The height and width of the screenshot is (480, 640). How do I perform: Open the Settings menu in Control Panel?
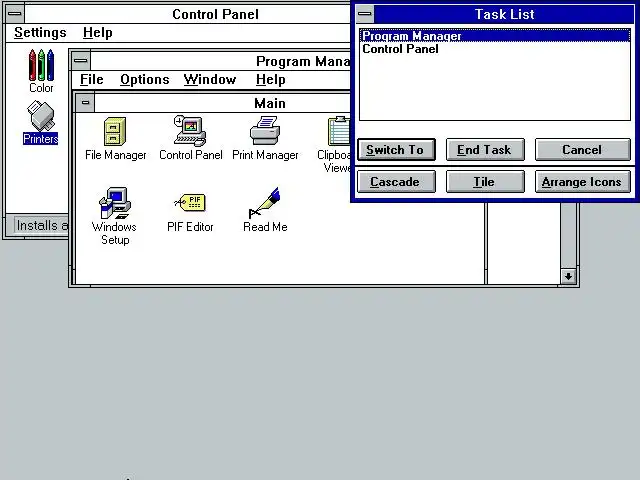(40, 32)
